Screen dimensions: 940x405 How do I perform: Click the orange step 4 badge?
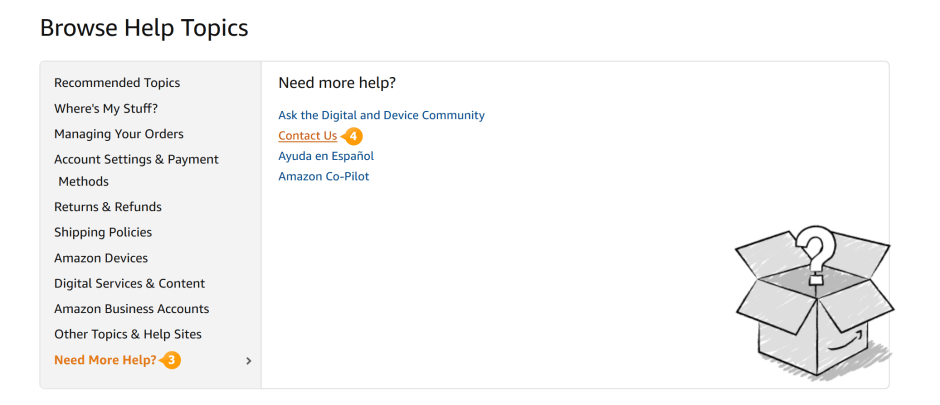coord(353,136)
